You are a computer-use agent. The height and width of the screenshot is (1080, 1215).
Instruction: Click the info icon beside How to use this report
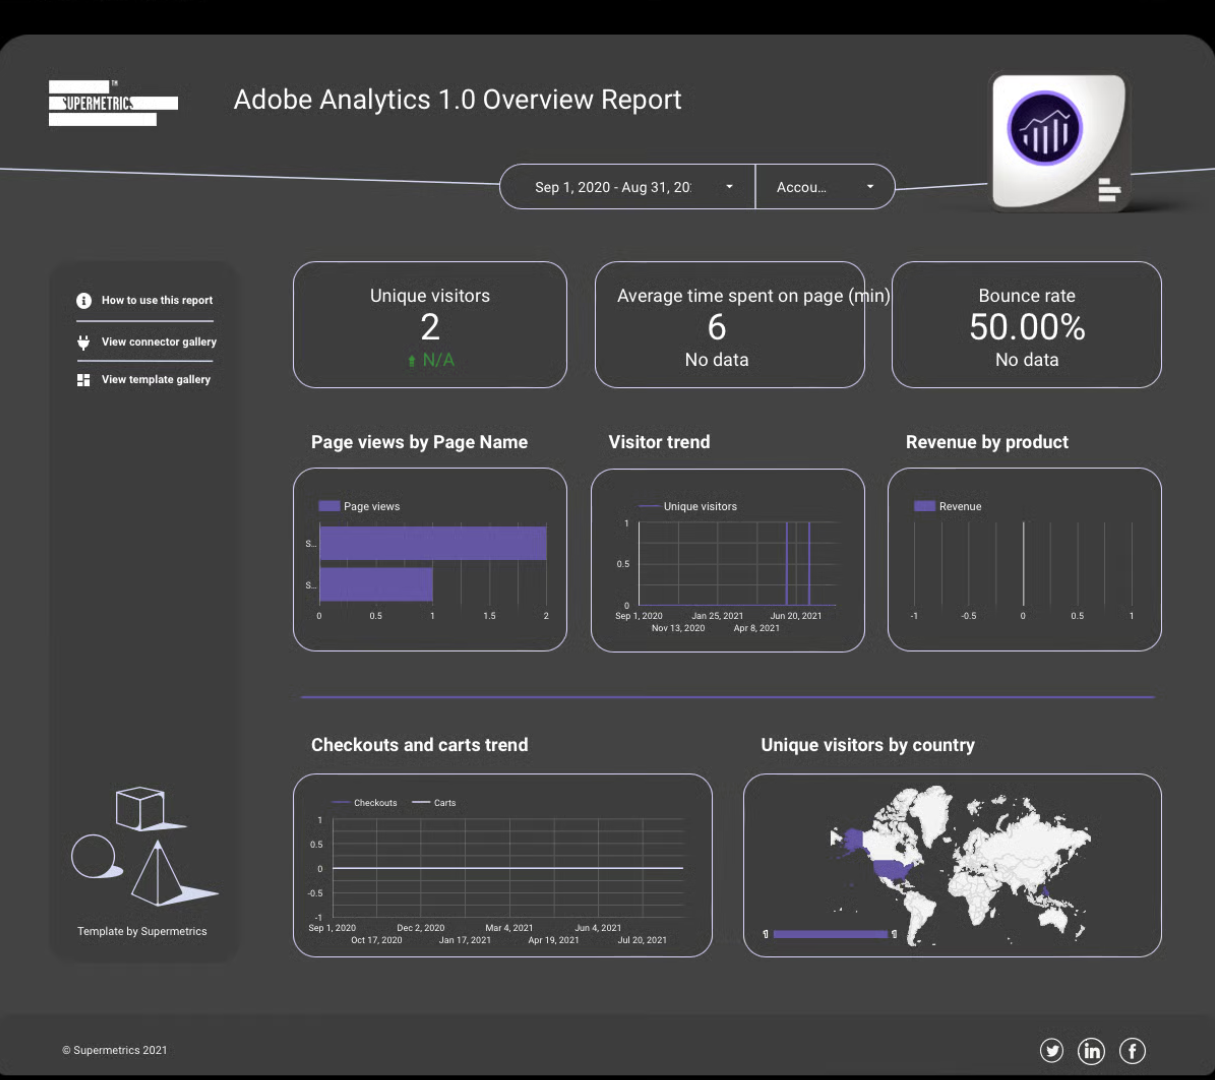[x=84, y=301]
